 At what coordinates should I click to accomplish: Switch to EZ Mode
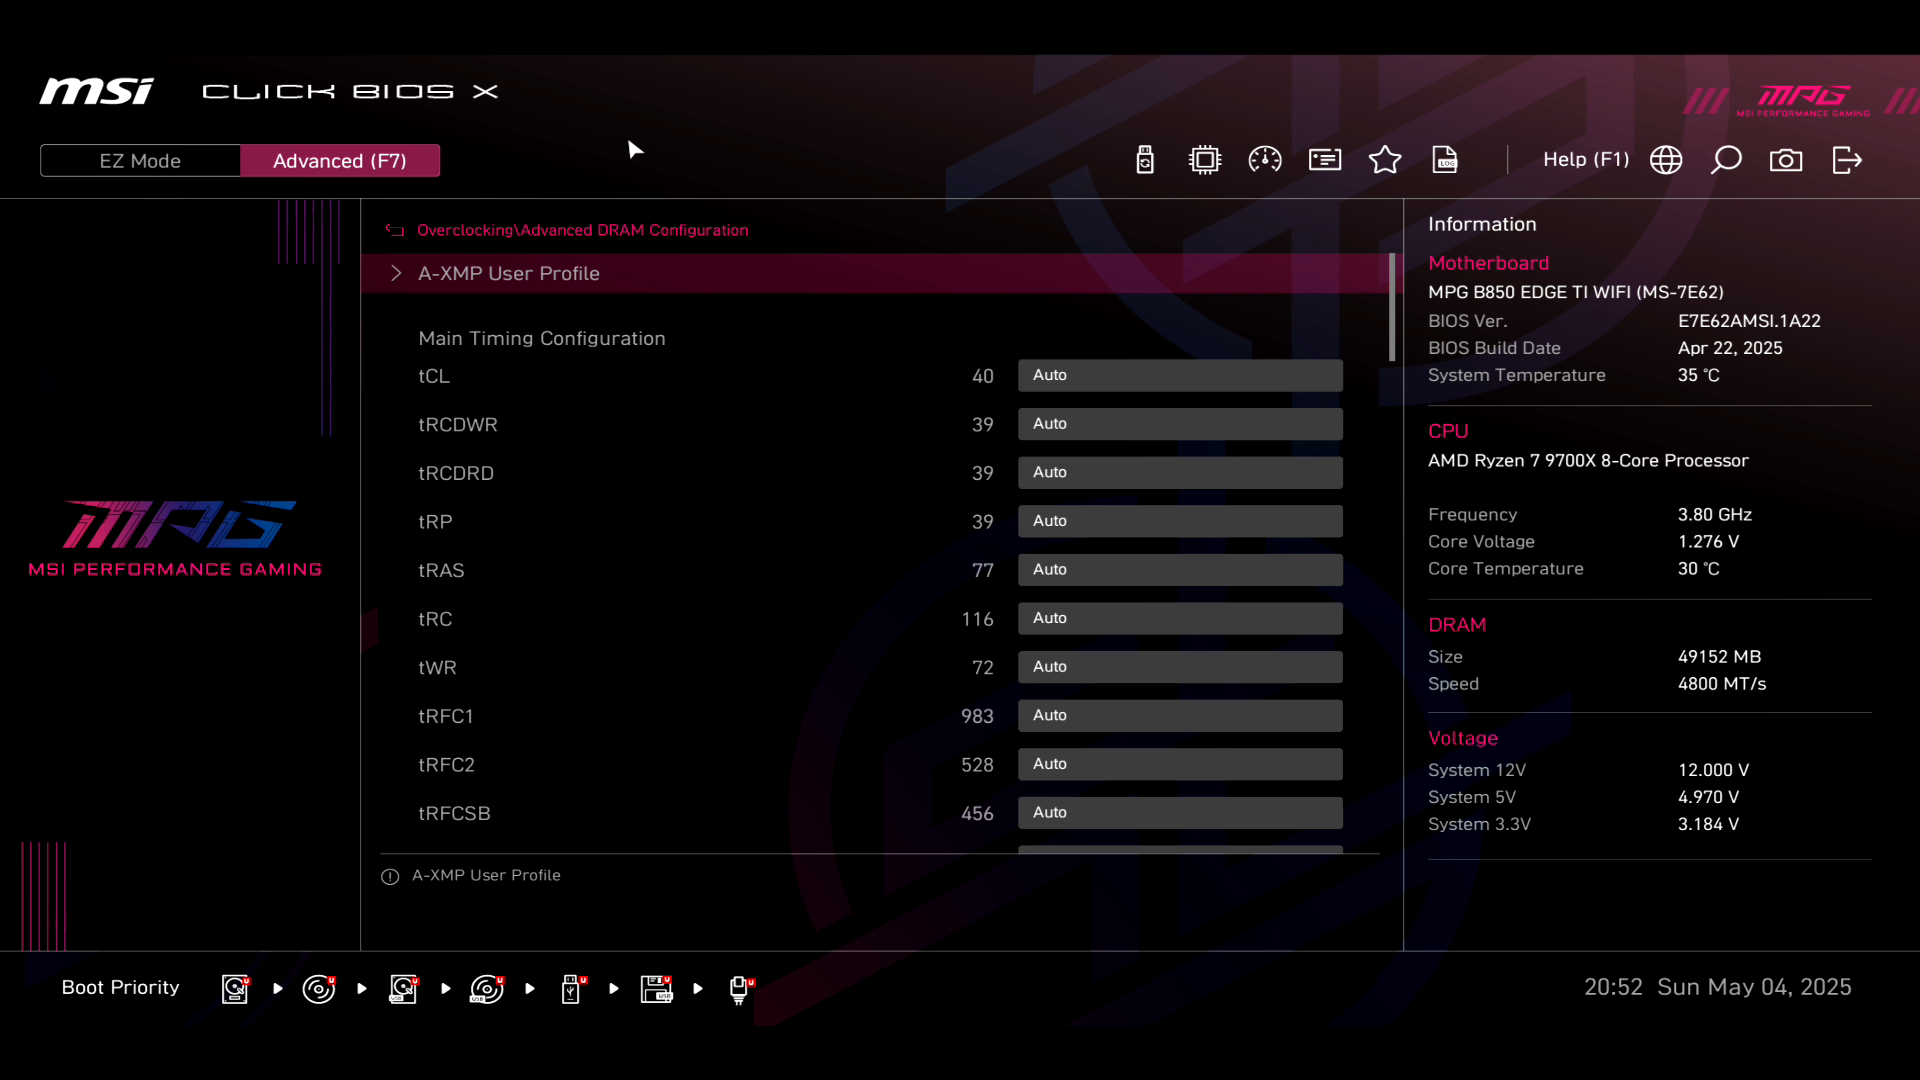[x=140, y=161]
